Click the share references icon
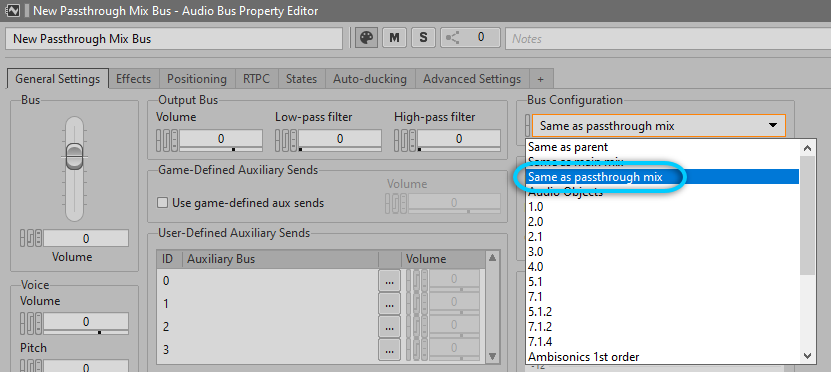Image resolution: width=831 pixels, height=372 pixels. tap(452, 38)
